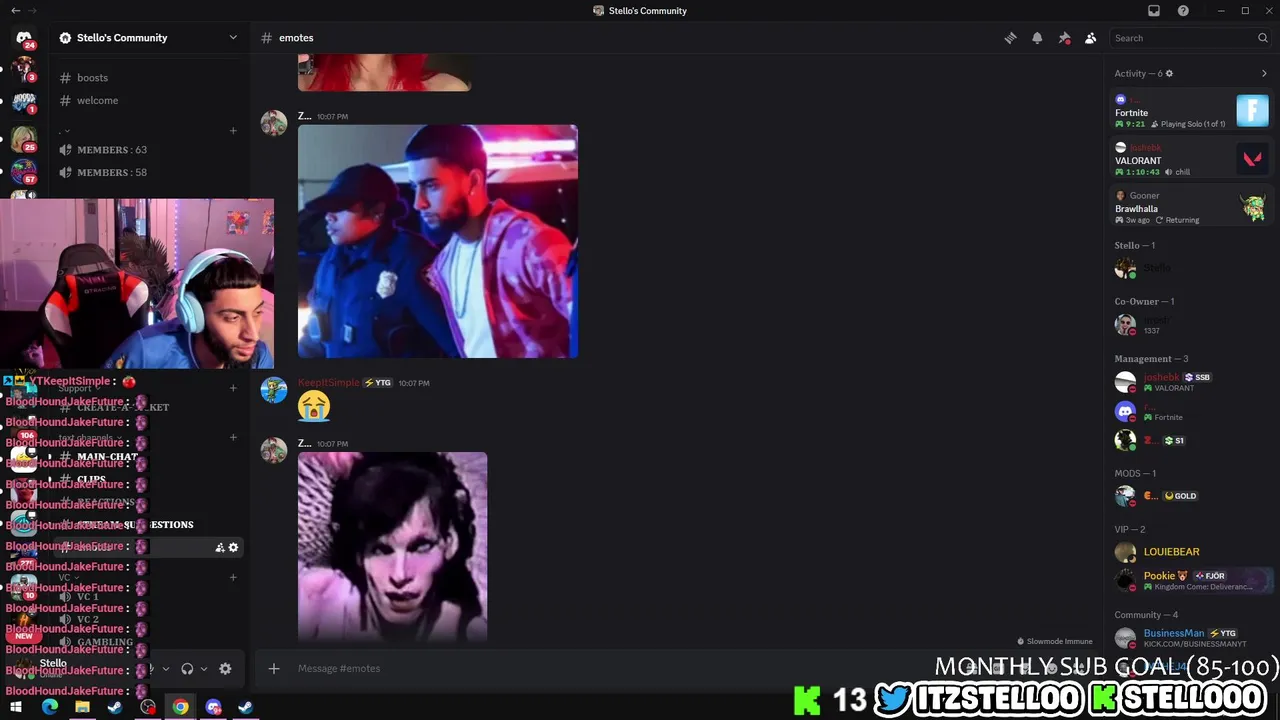Open the police car image attachment
Image resolution: width=1280 pixels, height=720 pixels.
click(438, 241)
